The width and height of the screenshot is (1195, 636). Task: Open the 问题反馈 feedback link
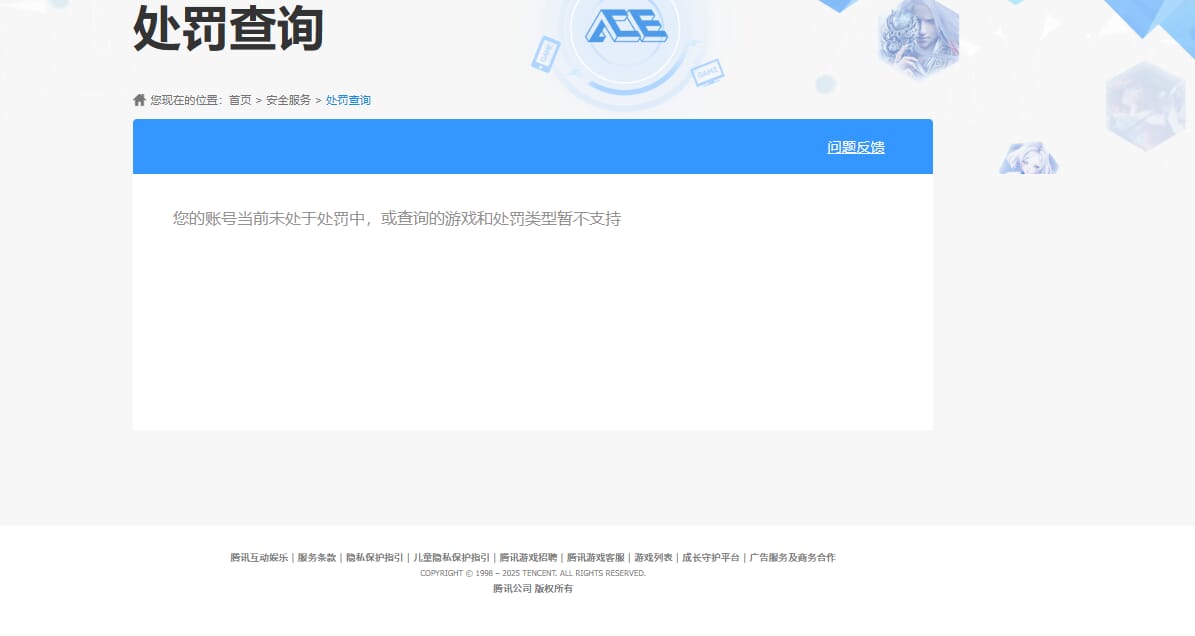pos(856,146)
